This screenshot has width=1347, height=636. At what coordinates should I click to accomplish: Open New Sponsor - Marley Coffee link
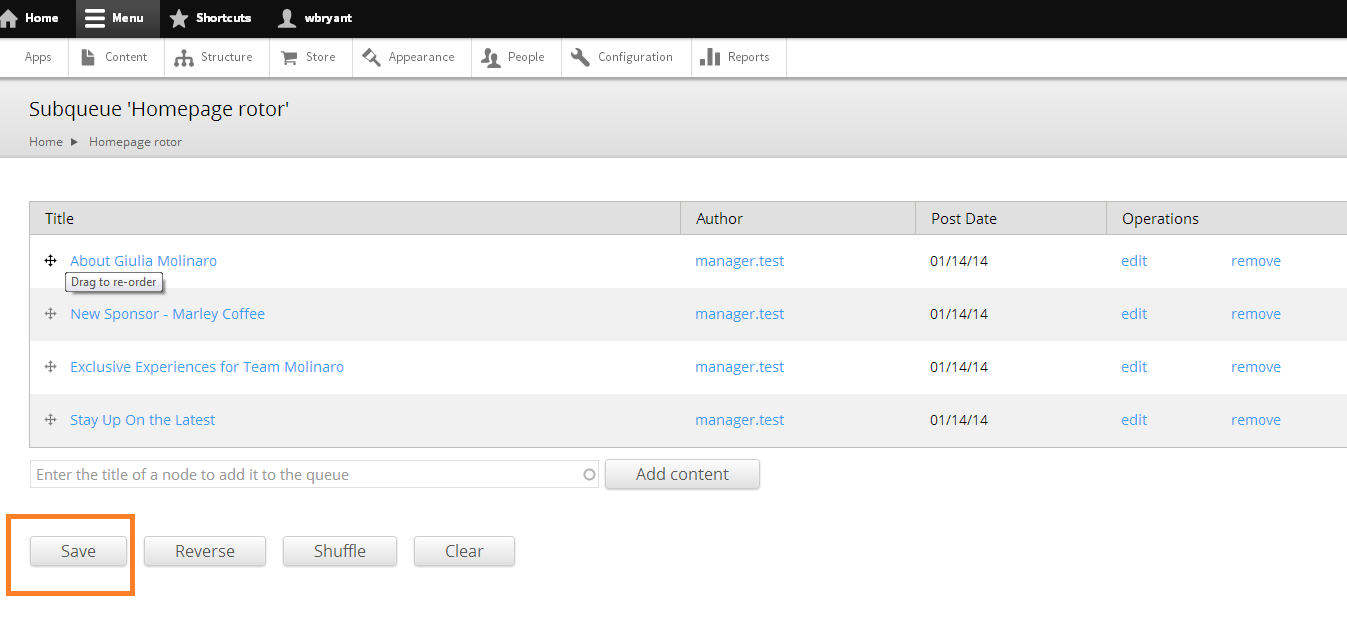(167, 314)
